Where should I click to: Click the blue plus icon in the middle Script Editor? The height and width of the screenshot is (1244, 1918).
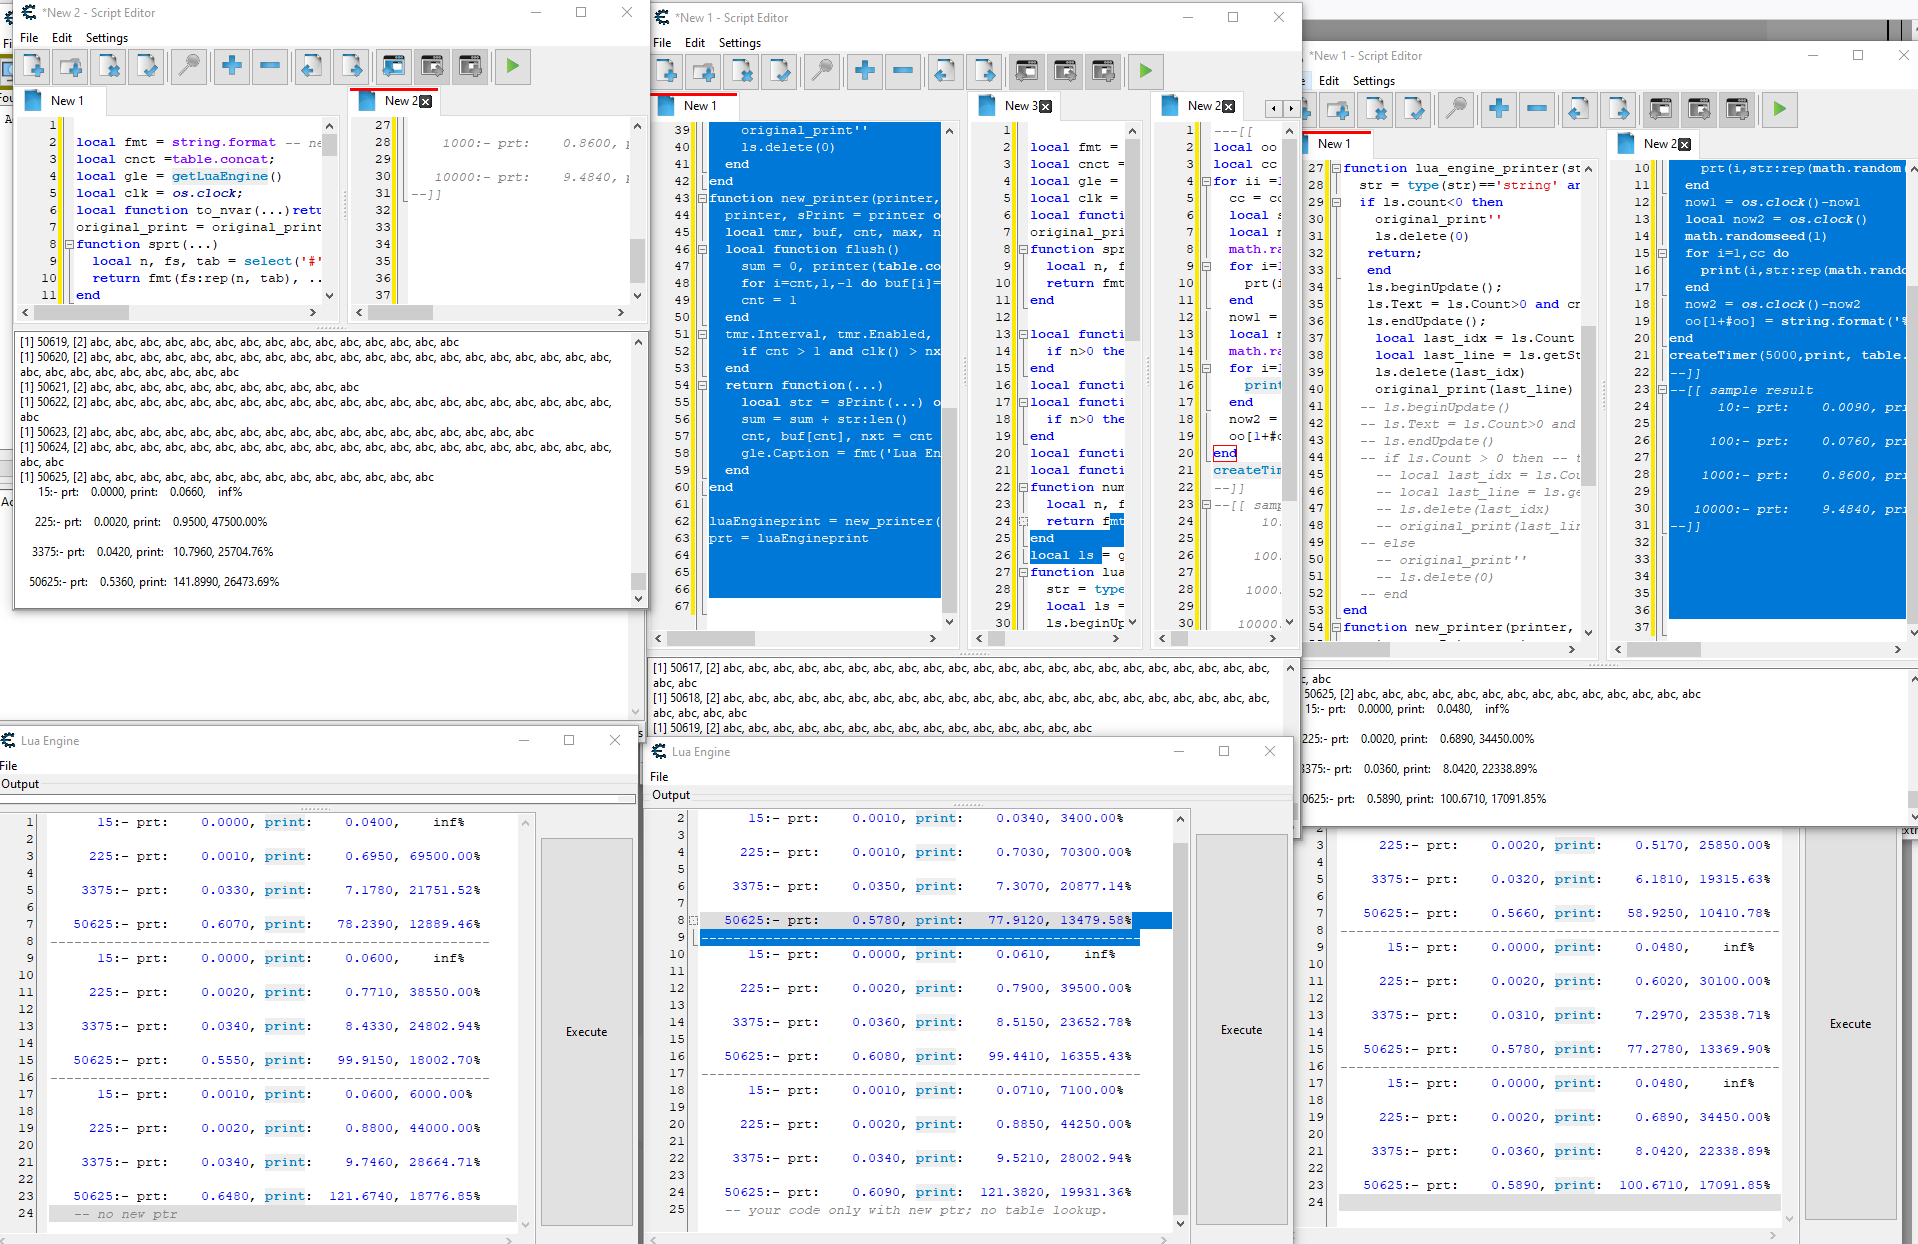click(x=865, y=71)
